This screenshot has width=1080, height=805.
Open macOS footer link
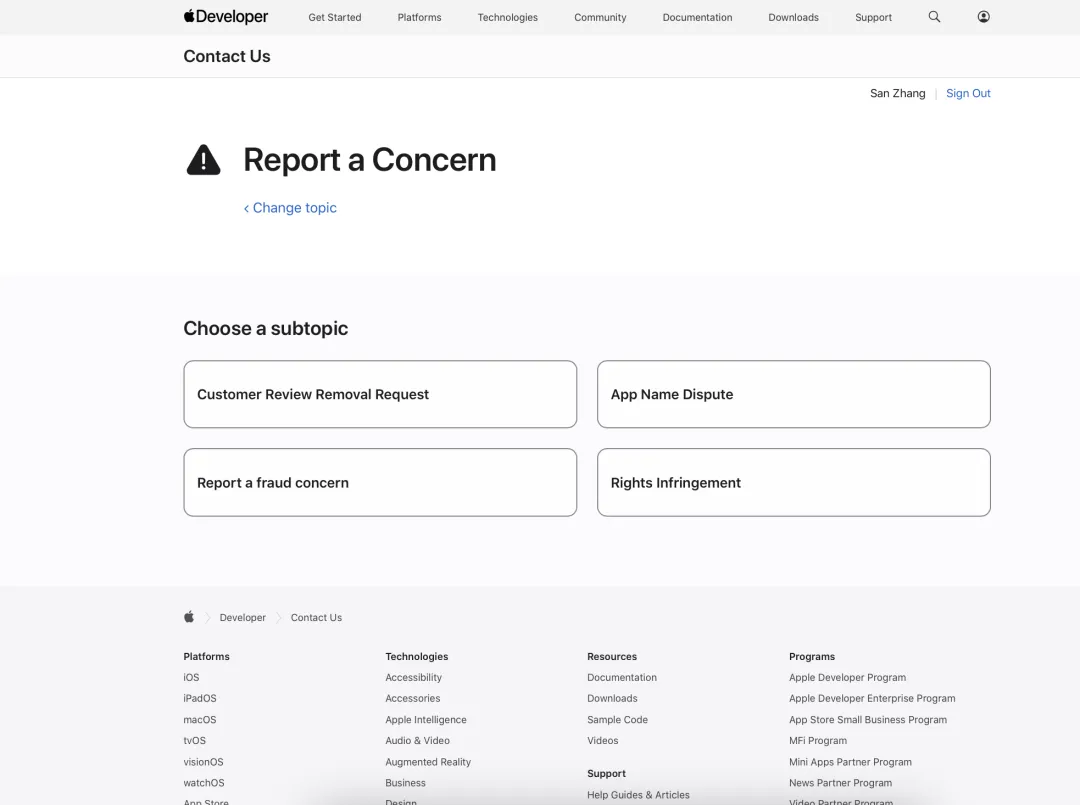pyautogui.click(x=200, y=720)
